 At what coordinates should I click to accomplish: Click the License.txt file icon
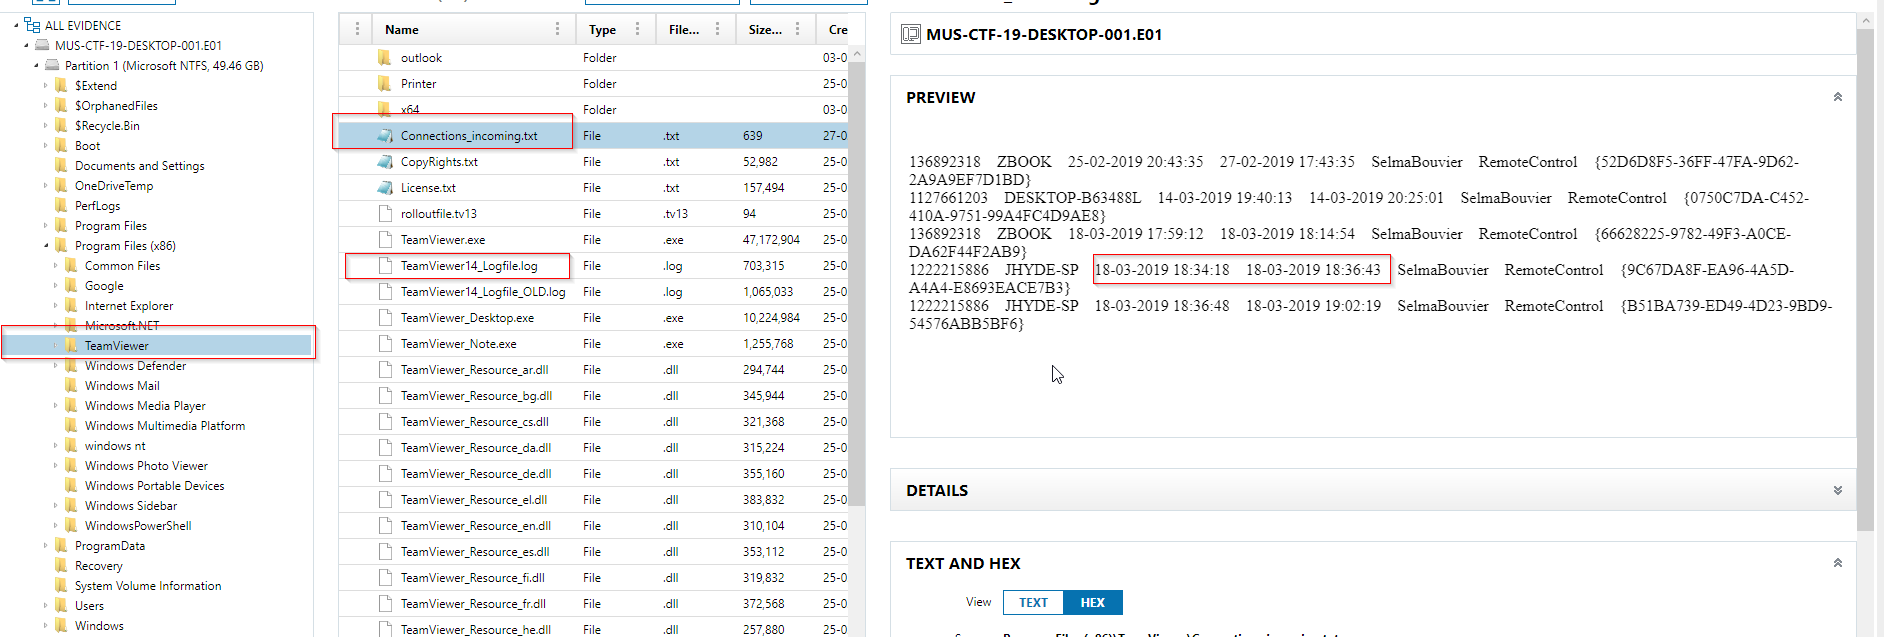click(x=385, y=187)
